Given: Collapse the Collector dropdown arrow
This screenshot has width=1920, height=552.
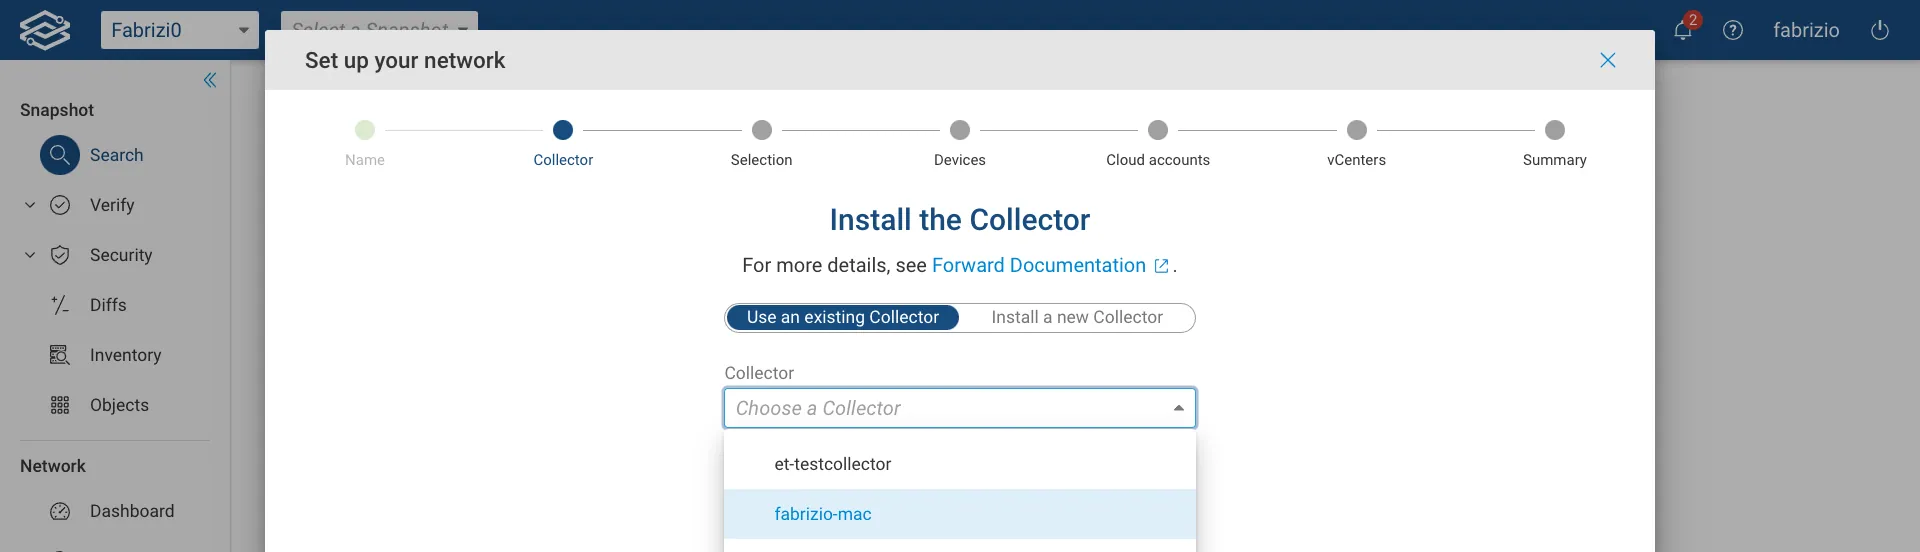Looking at the screenshot, I should (1179, 408).
